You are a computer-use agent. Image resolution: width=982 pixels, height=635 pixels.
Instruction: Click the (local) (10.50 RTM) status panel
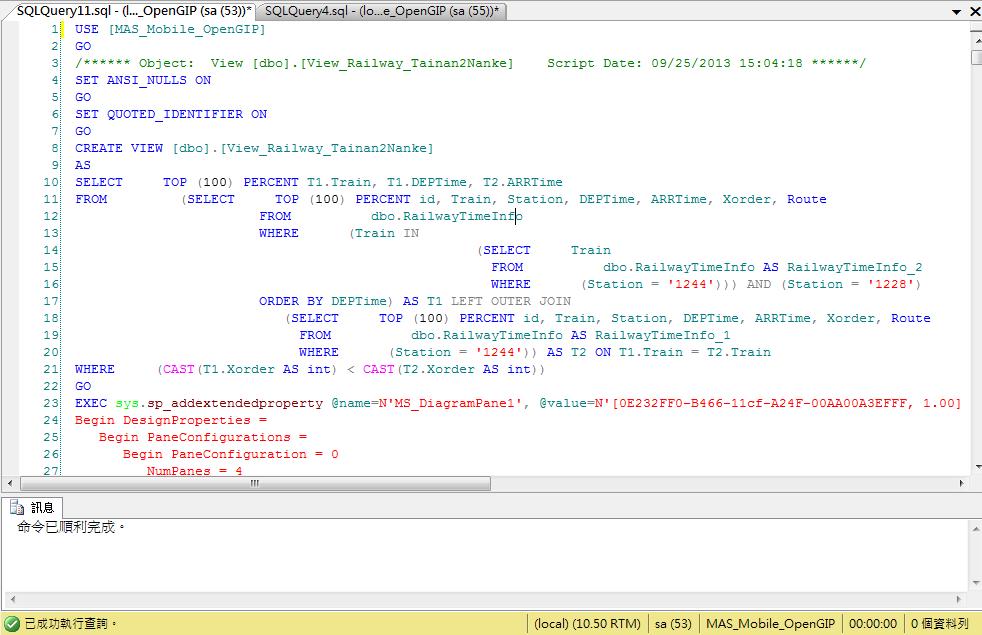[x=587, y=623]
